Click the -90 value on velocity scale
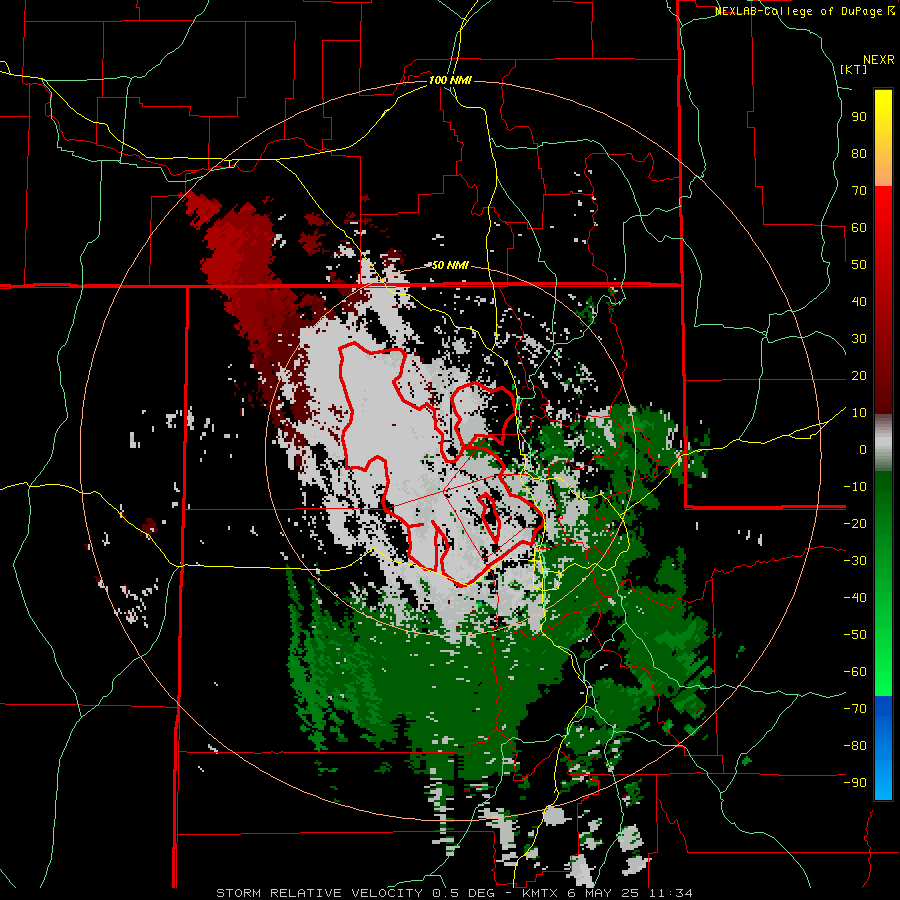 pos(855,783)
